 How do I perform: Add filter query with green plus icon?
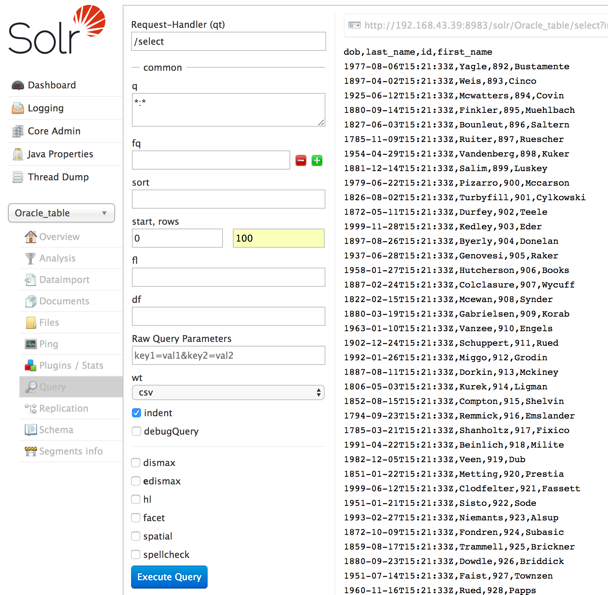coord(317,160)
